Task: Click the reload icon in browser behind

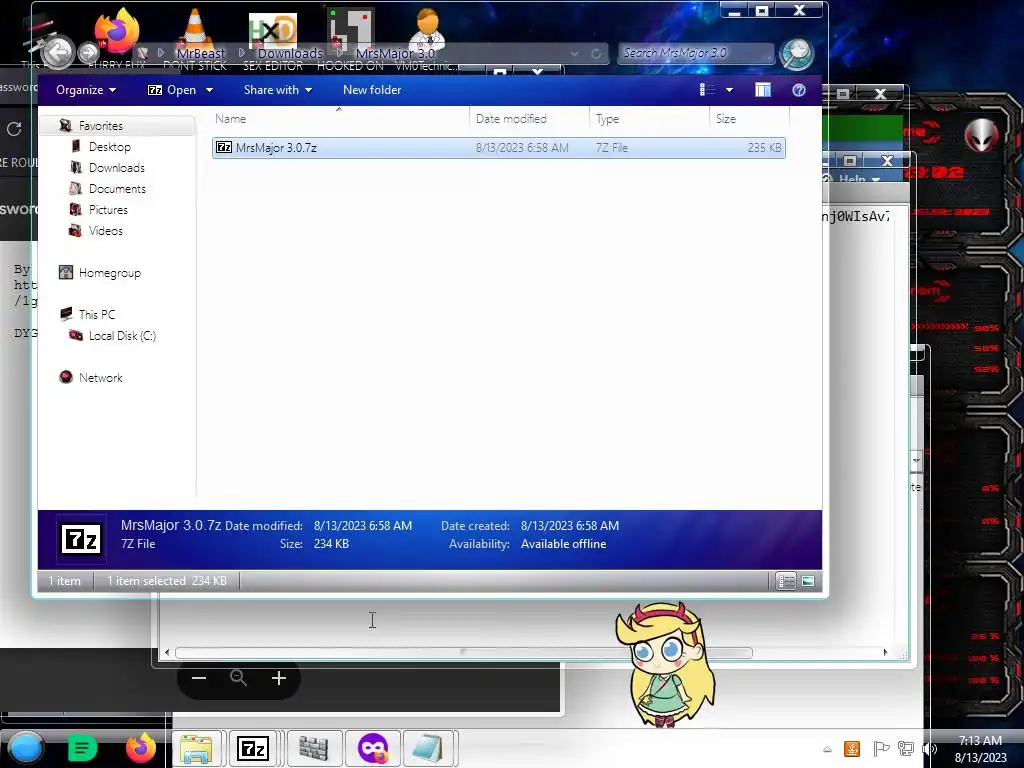Action: pyautogui.click(x=14, y=129)
